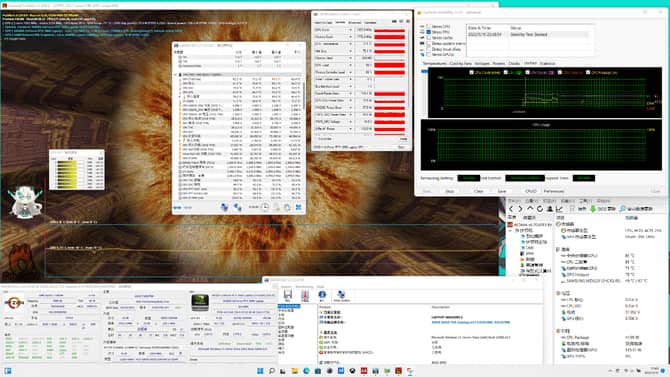The width and height of the screenshot is (670, 377).
Task: Click AIDA64 toolbar Back arrow
Action: tap(511, 209)
